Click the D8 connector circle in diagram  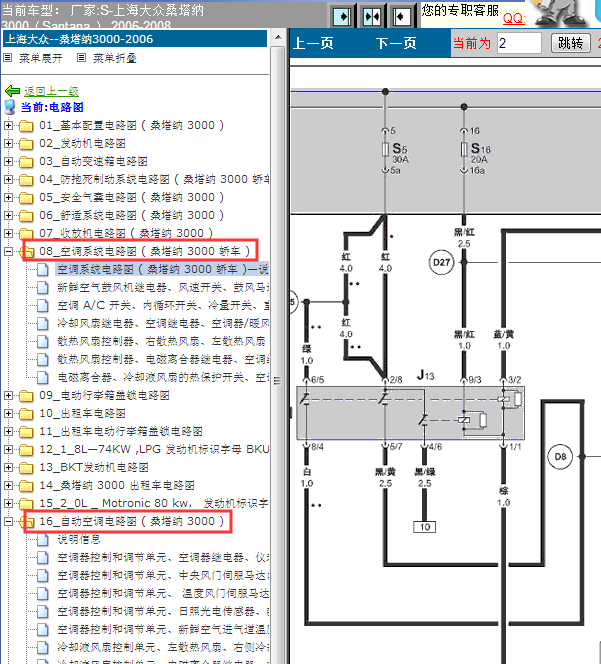tap(560, 456)
